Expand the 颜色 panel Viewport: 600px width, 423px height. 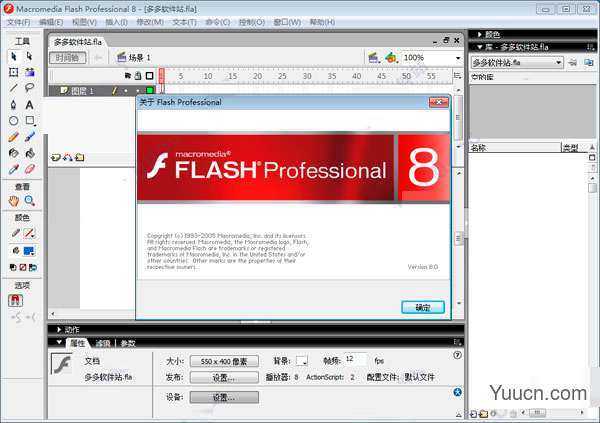[479, 34]
